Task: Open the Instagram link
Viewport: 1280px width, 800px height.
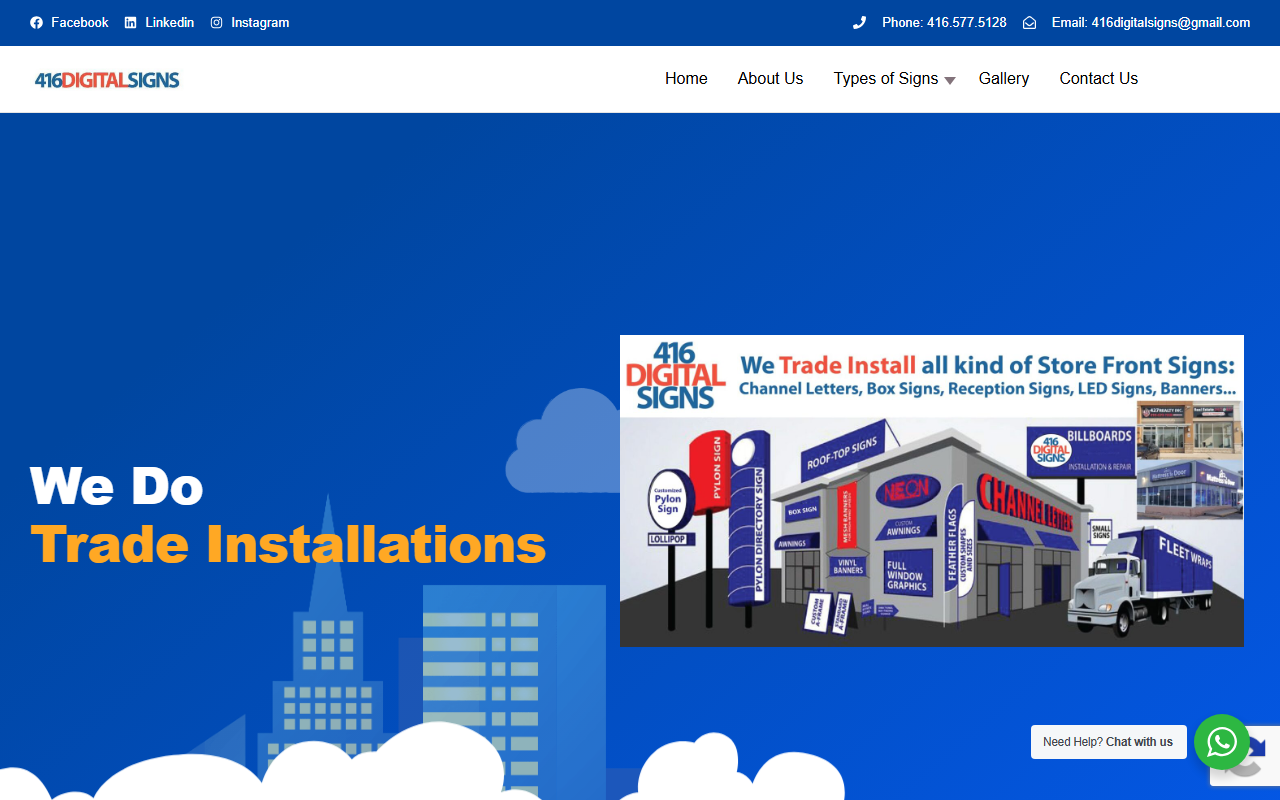Action: click(260, 23)
